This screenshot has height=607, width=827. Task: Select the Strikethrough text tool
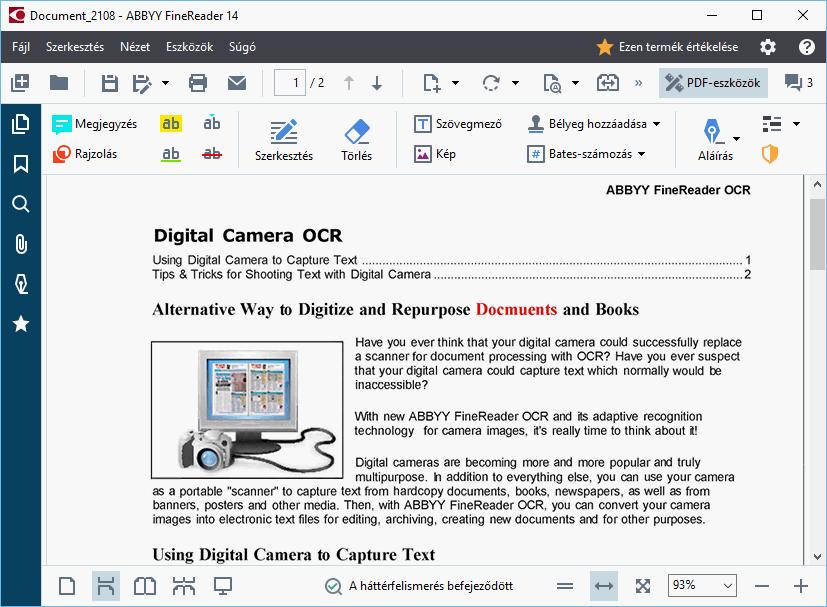coord(211,154)
